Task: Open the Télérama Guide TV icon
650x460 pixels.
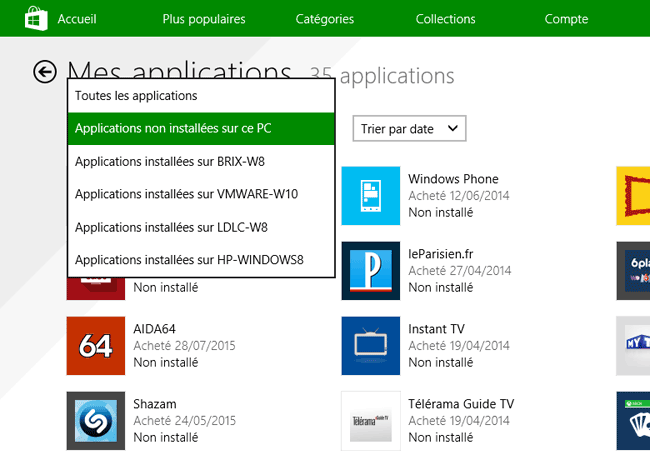Action: coord(371,421)
